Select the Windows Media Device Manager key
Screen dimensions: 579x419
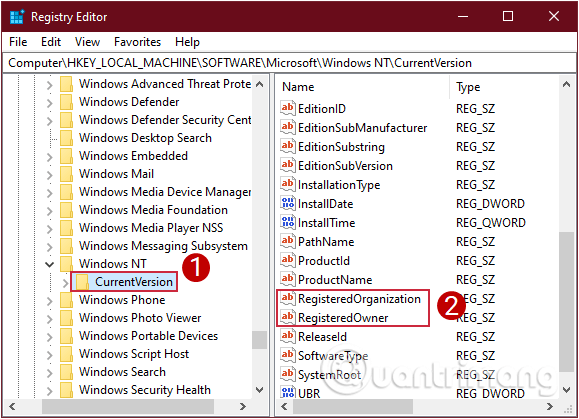pyautogui.click(x=165, y=192)
